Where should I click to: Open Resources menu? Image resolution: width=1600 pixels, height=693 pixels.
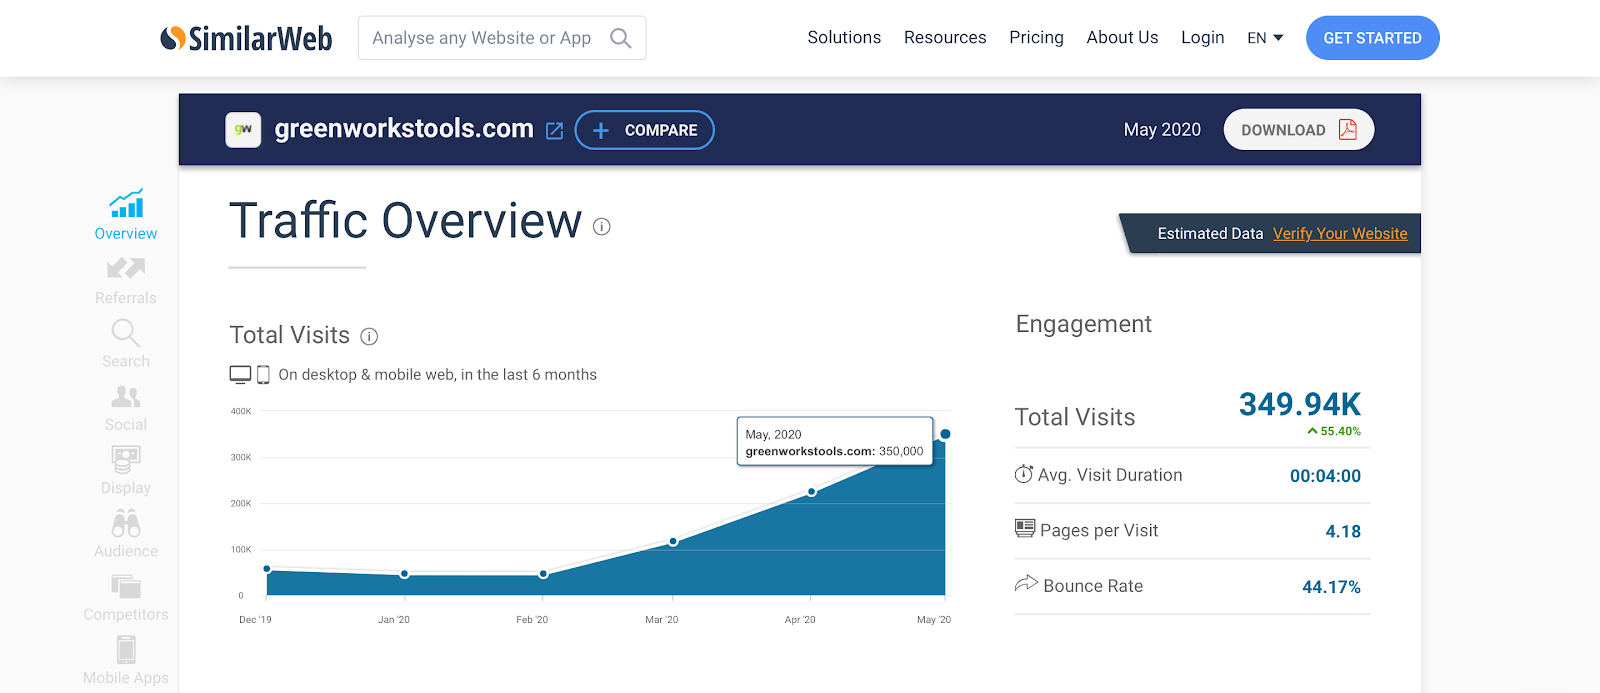[x=945, y=37]
